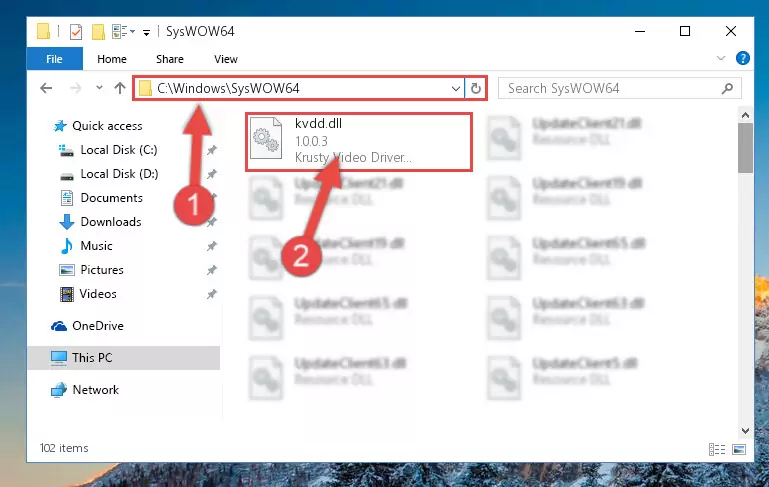Open the File menu tab
Image resolution: width=769 pixels, height=487 pixels.
(54, 59)
